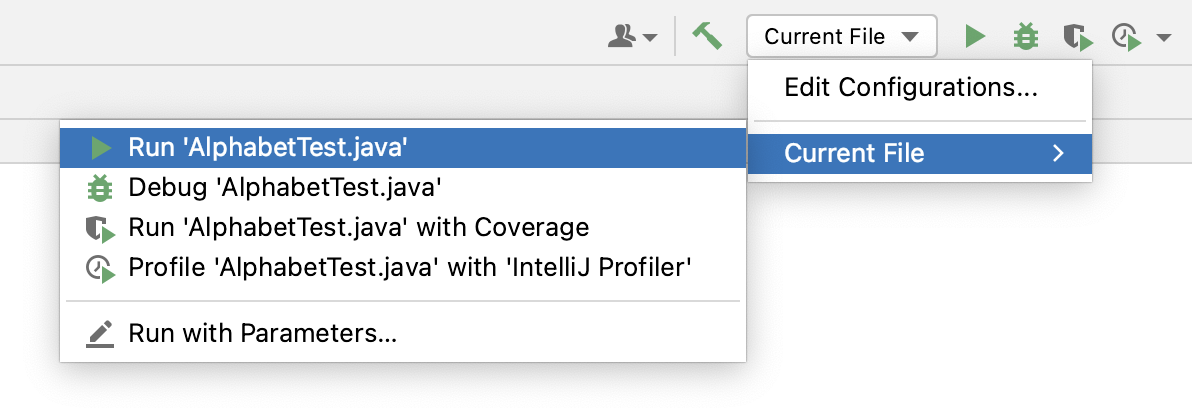Click bug icon beside Debug 'AlphabetTest.java'

pyautogui.click(x=100, y=187)
